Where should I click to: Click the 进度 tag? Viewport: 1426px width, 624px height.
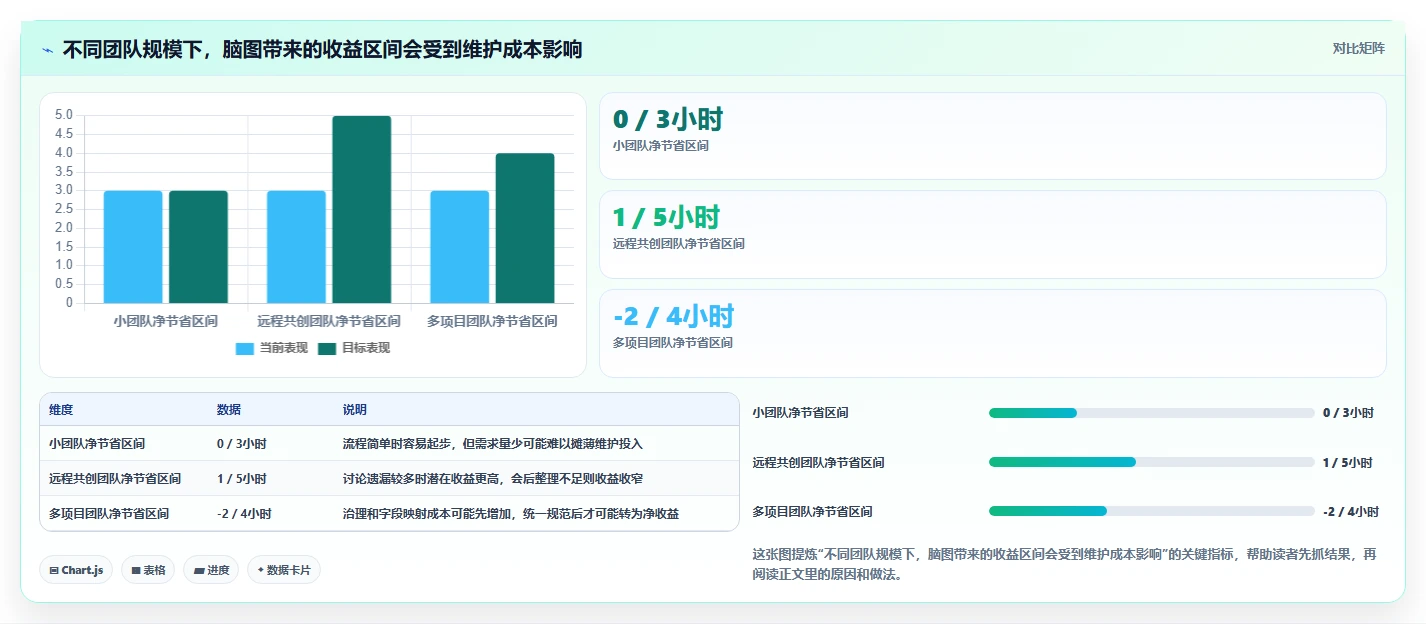[x=211, y=570]
